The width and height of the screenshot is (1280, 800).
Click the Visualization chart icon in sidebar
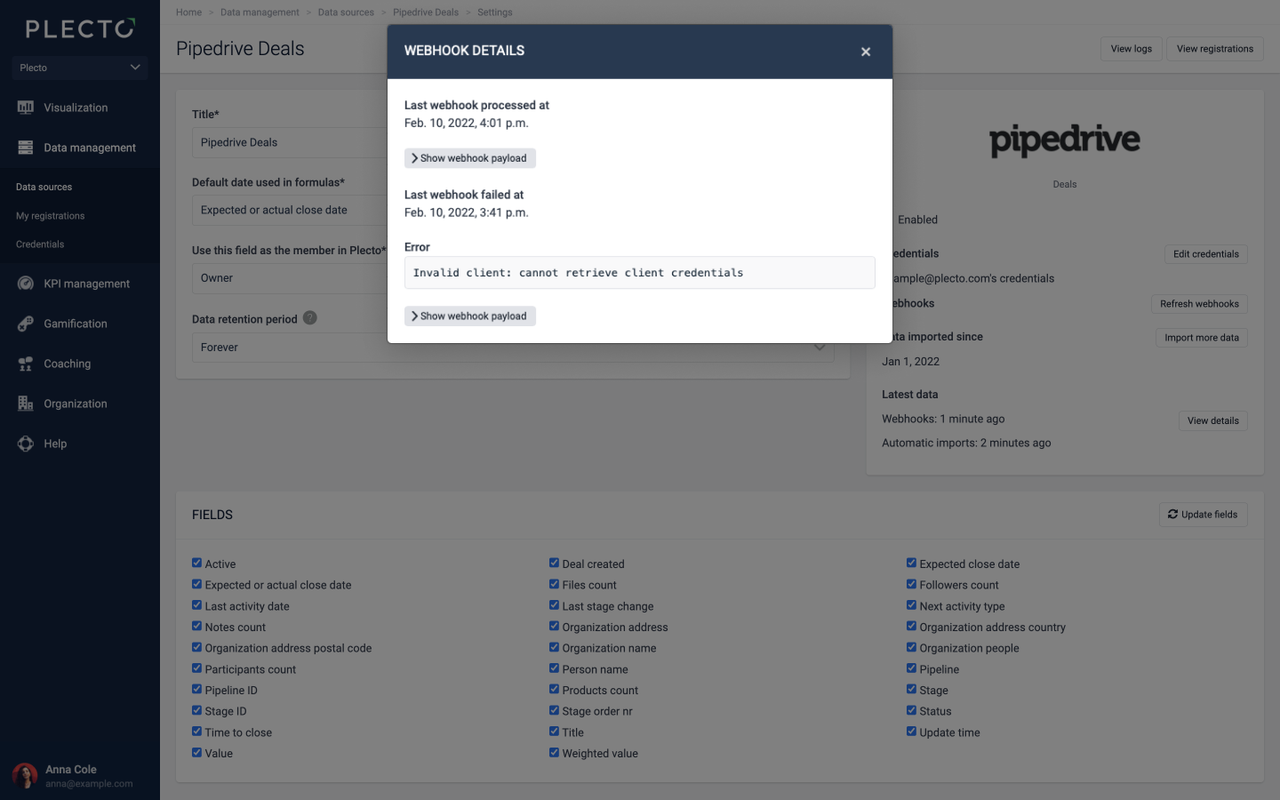26,108
